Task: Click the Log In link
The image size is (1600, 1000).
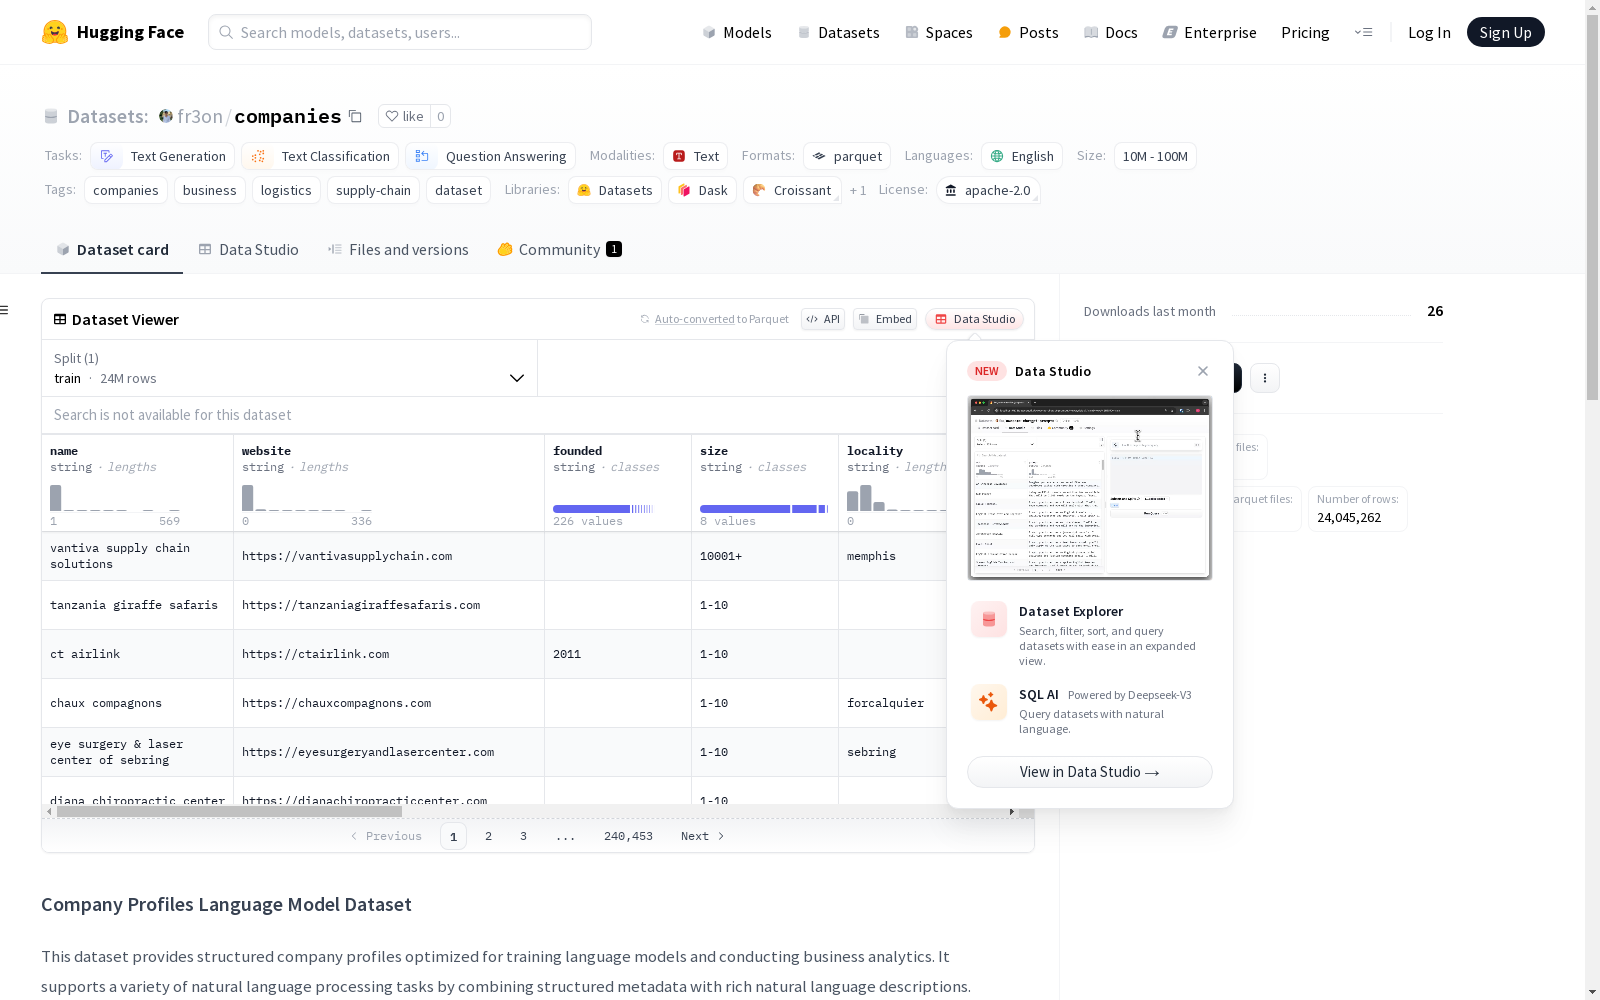Action: (1429, 32)
